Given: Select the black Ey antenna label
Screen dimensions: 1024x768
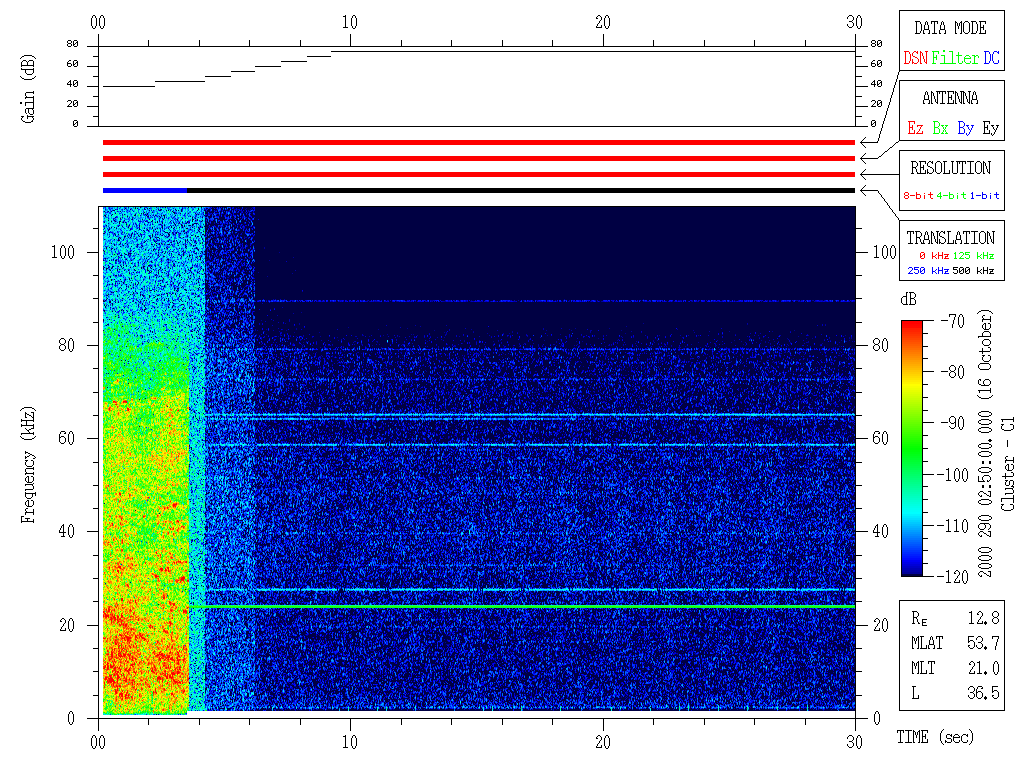Looking at the screenshot, I should pyautogui.click(x=990, y=129).
